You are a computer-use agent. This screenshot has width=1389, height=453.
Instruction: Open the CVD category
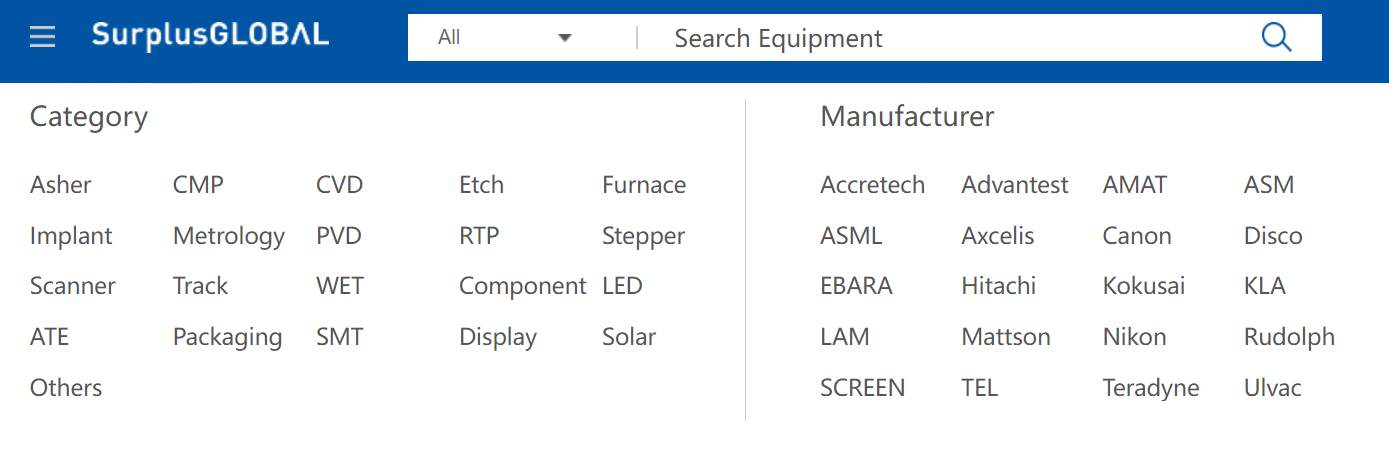click(340, 185)
